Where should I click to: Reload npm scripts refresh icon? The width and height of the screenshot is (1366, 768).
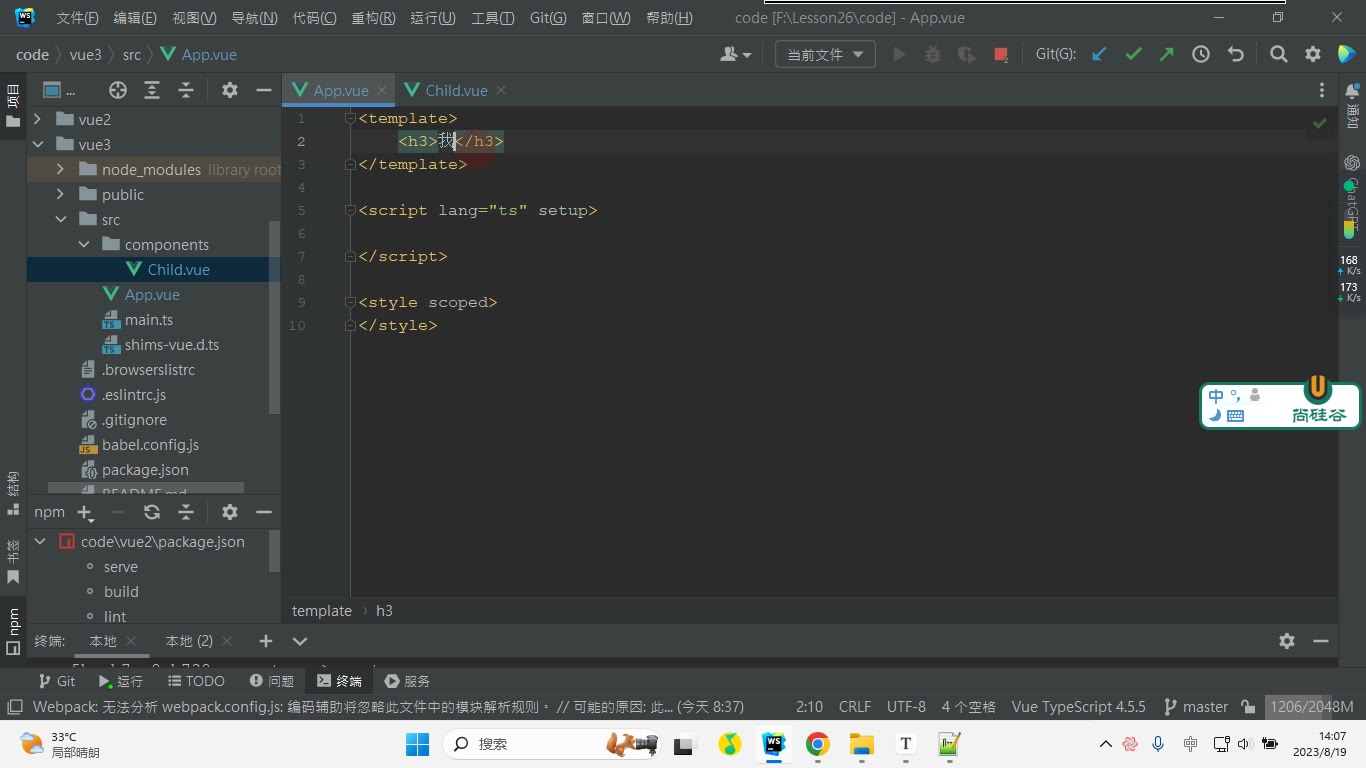[x=152, y=512]
